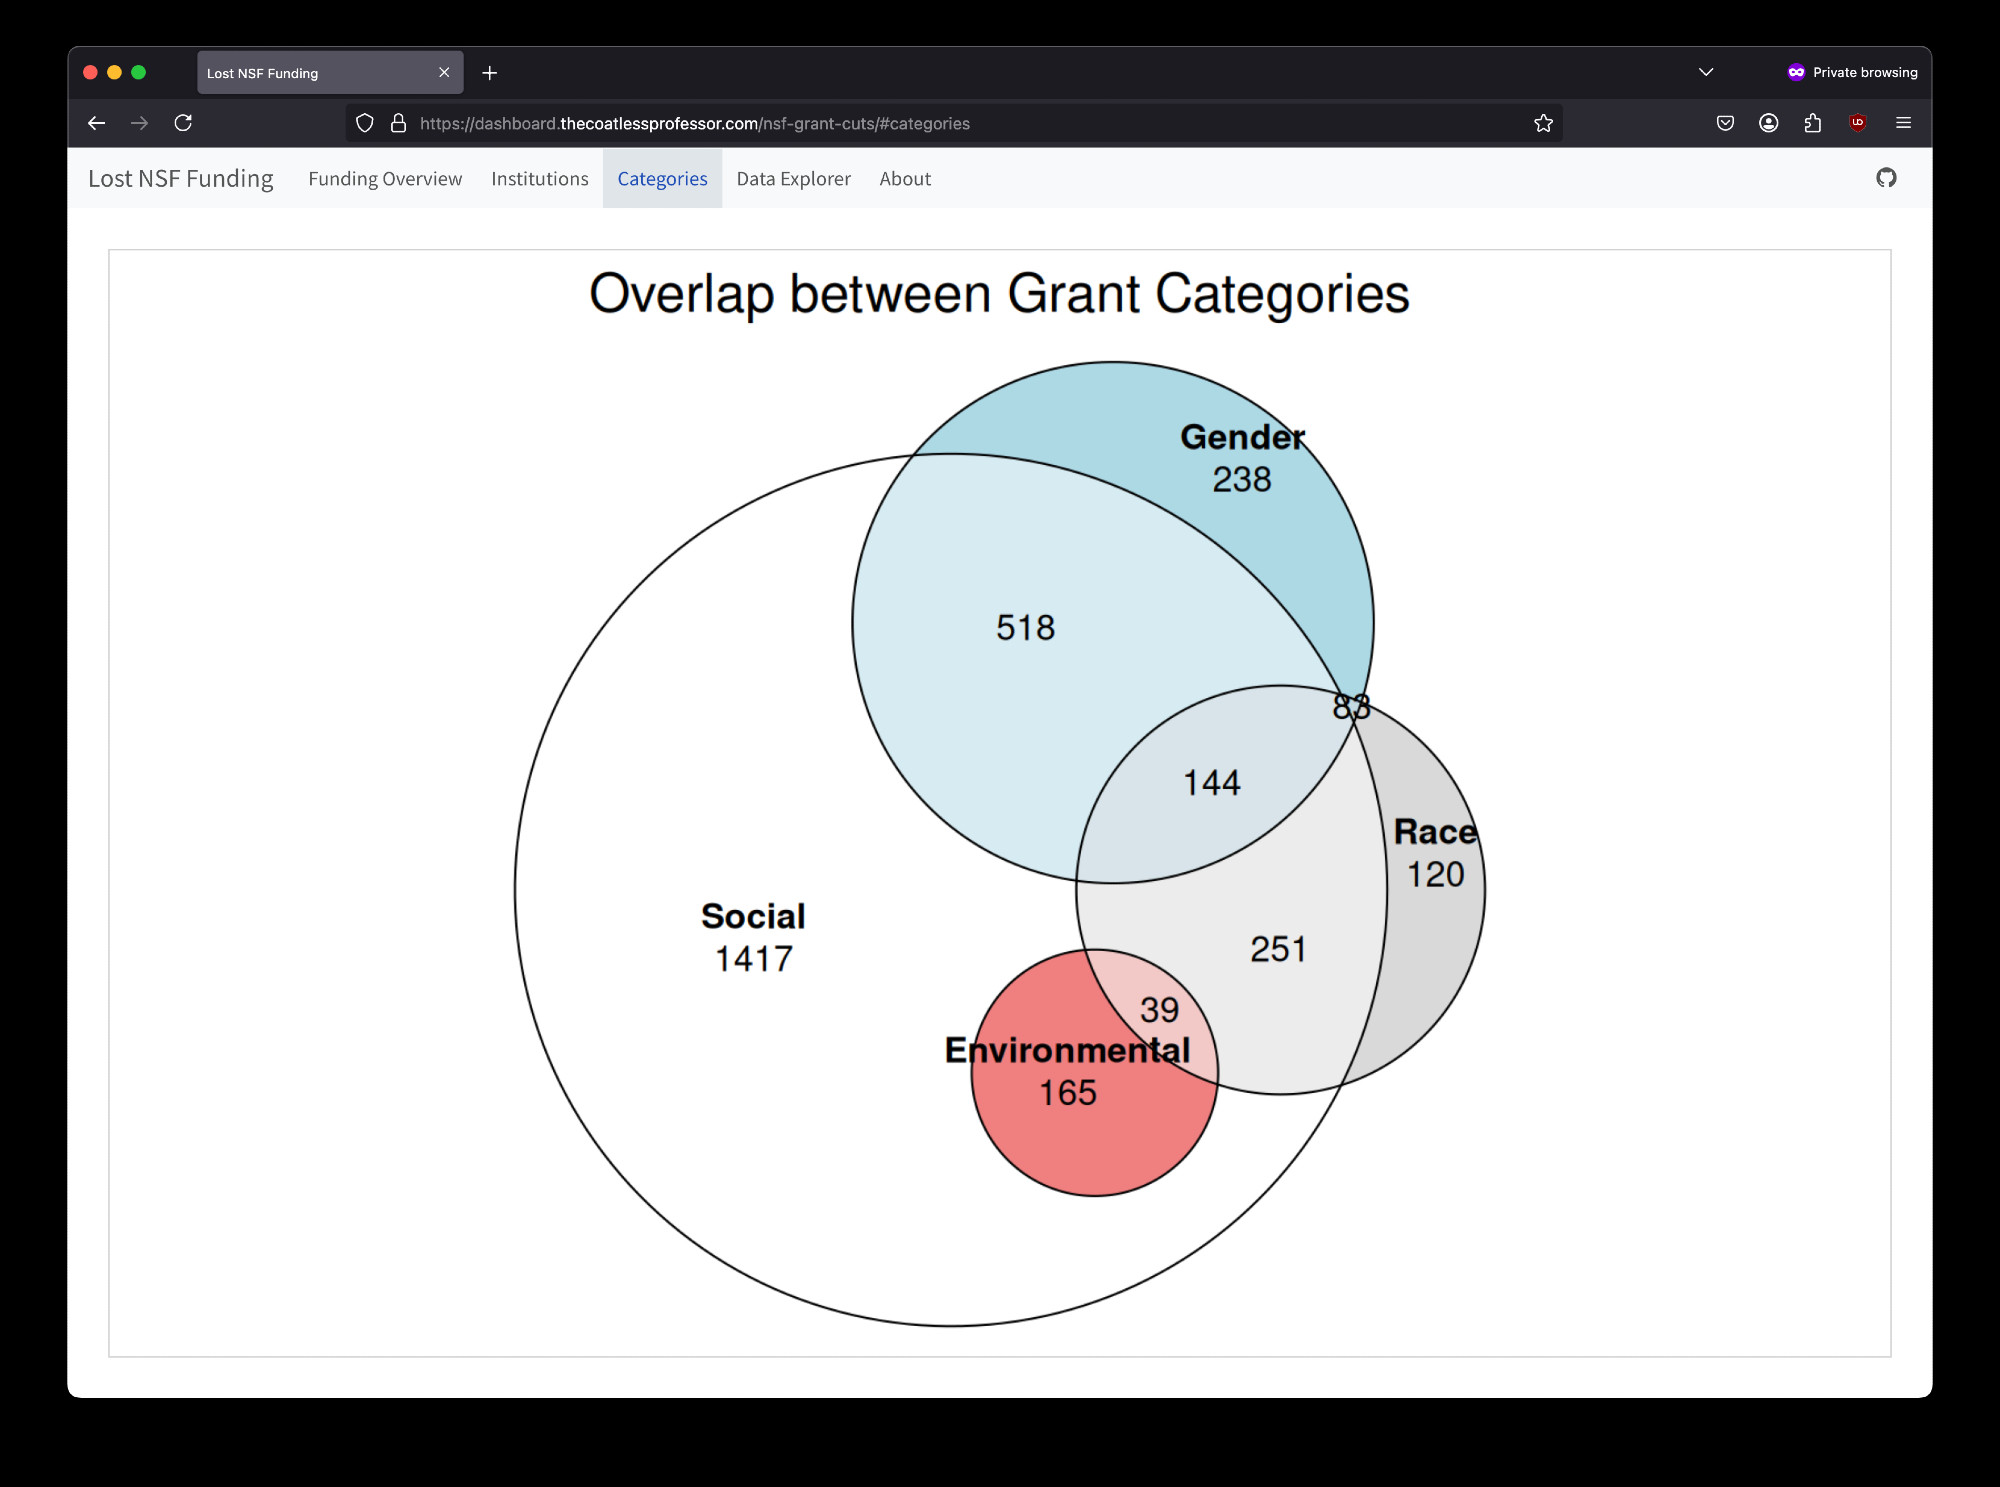Click the Social 1417 label
Screen dimensions: 2000x1487
click(753, 937)
